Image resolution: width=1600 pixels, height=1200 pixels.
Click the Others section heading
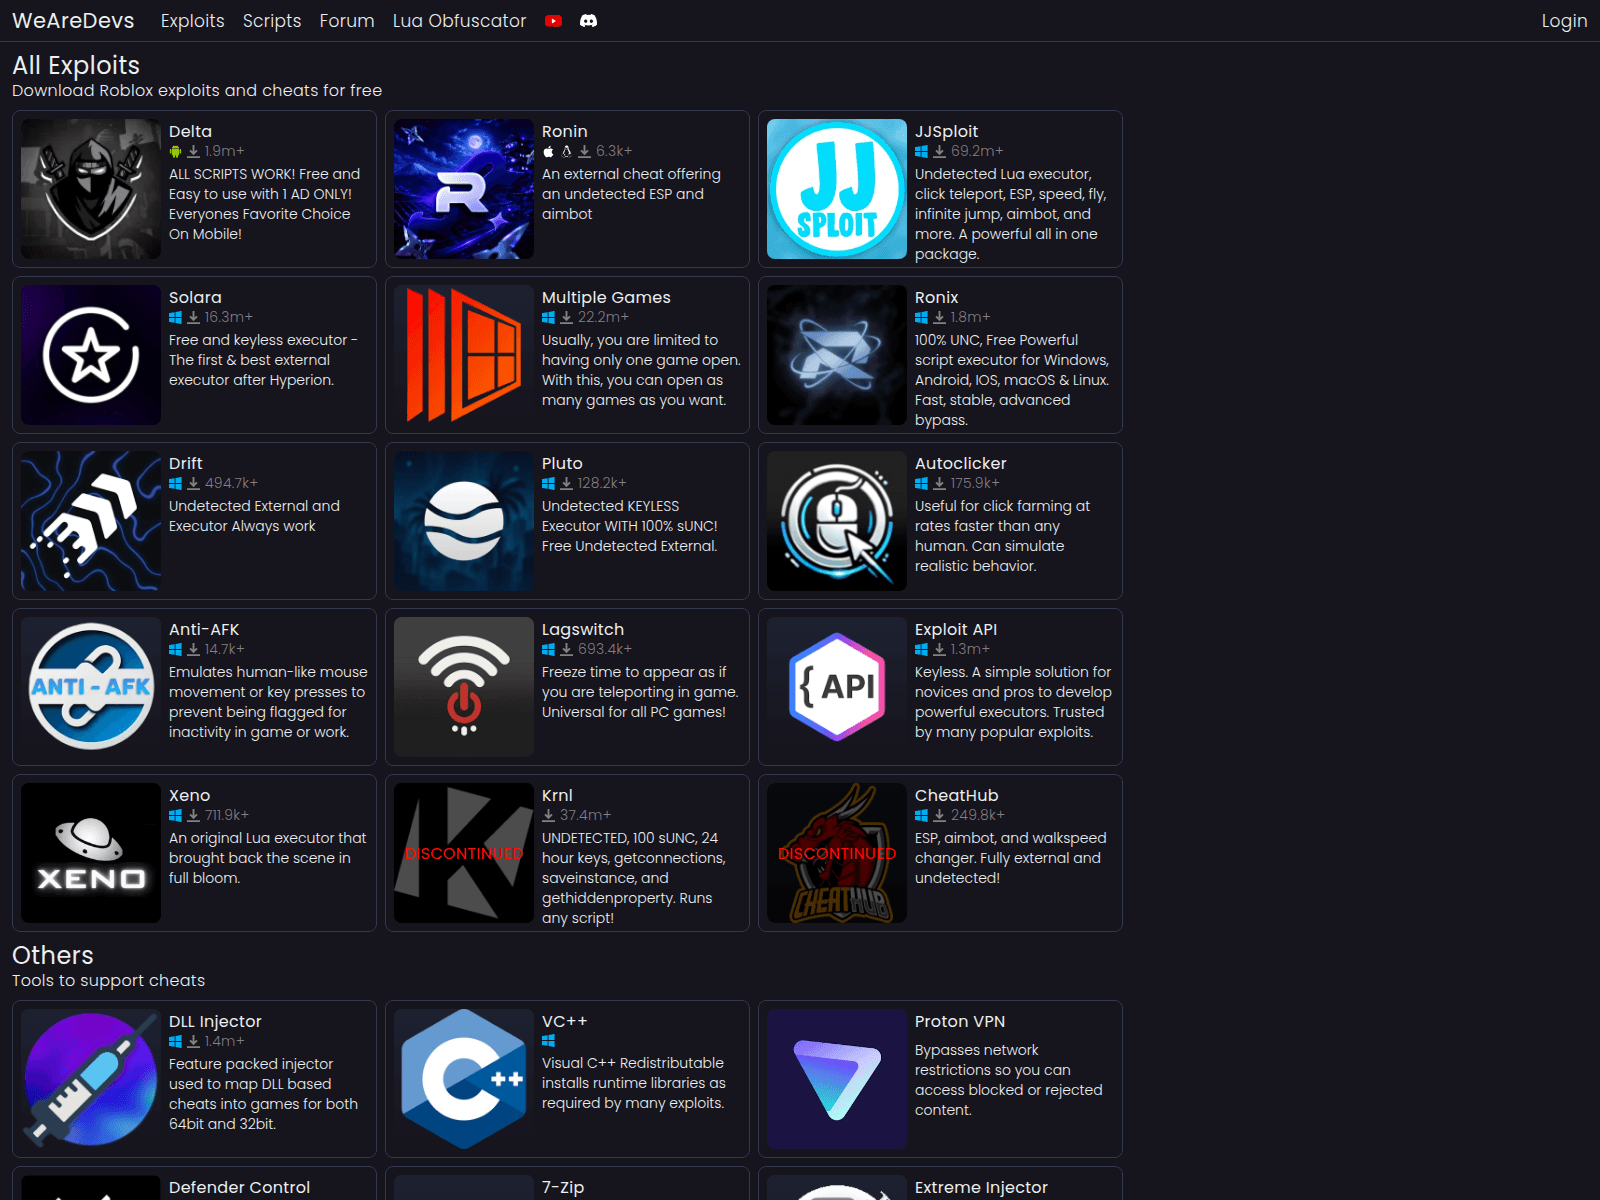pyautogui.click(x=53, y=955)
